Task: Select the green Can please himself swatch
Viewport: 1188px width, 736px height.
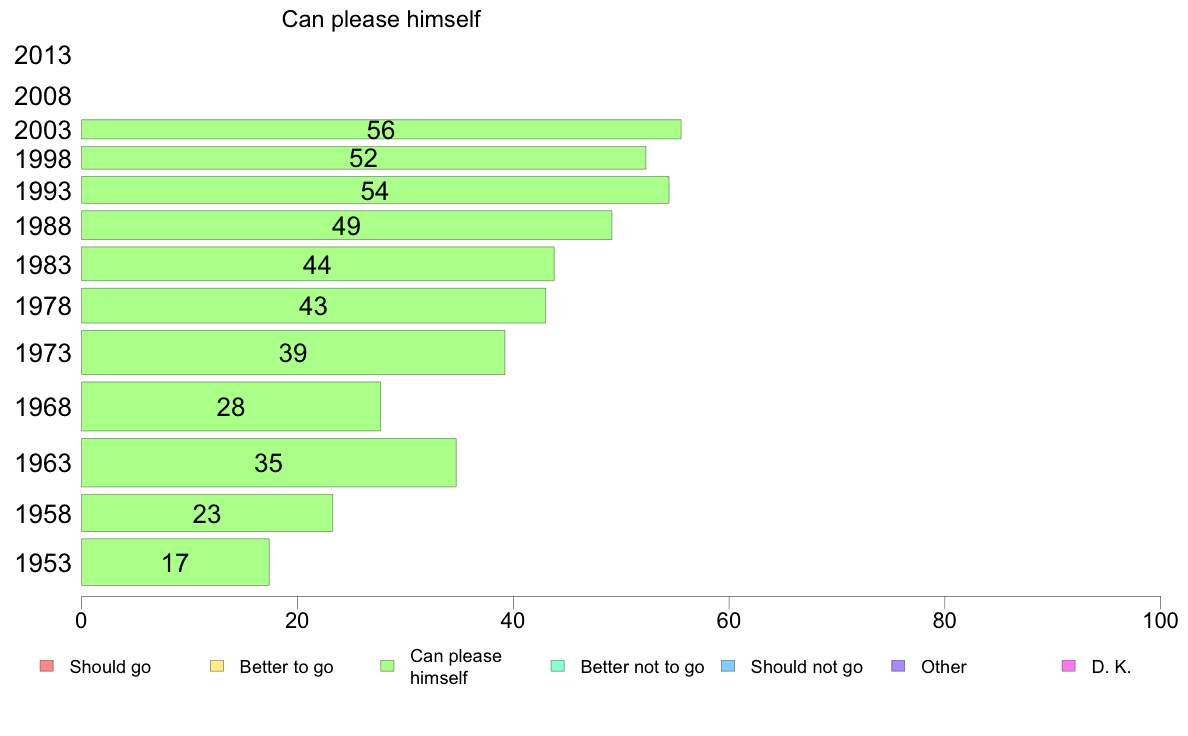Action: 387,666
